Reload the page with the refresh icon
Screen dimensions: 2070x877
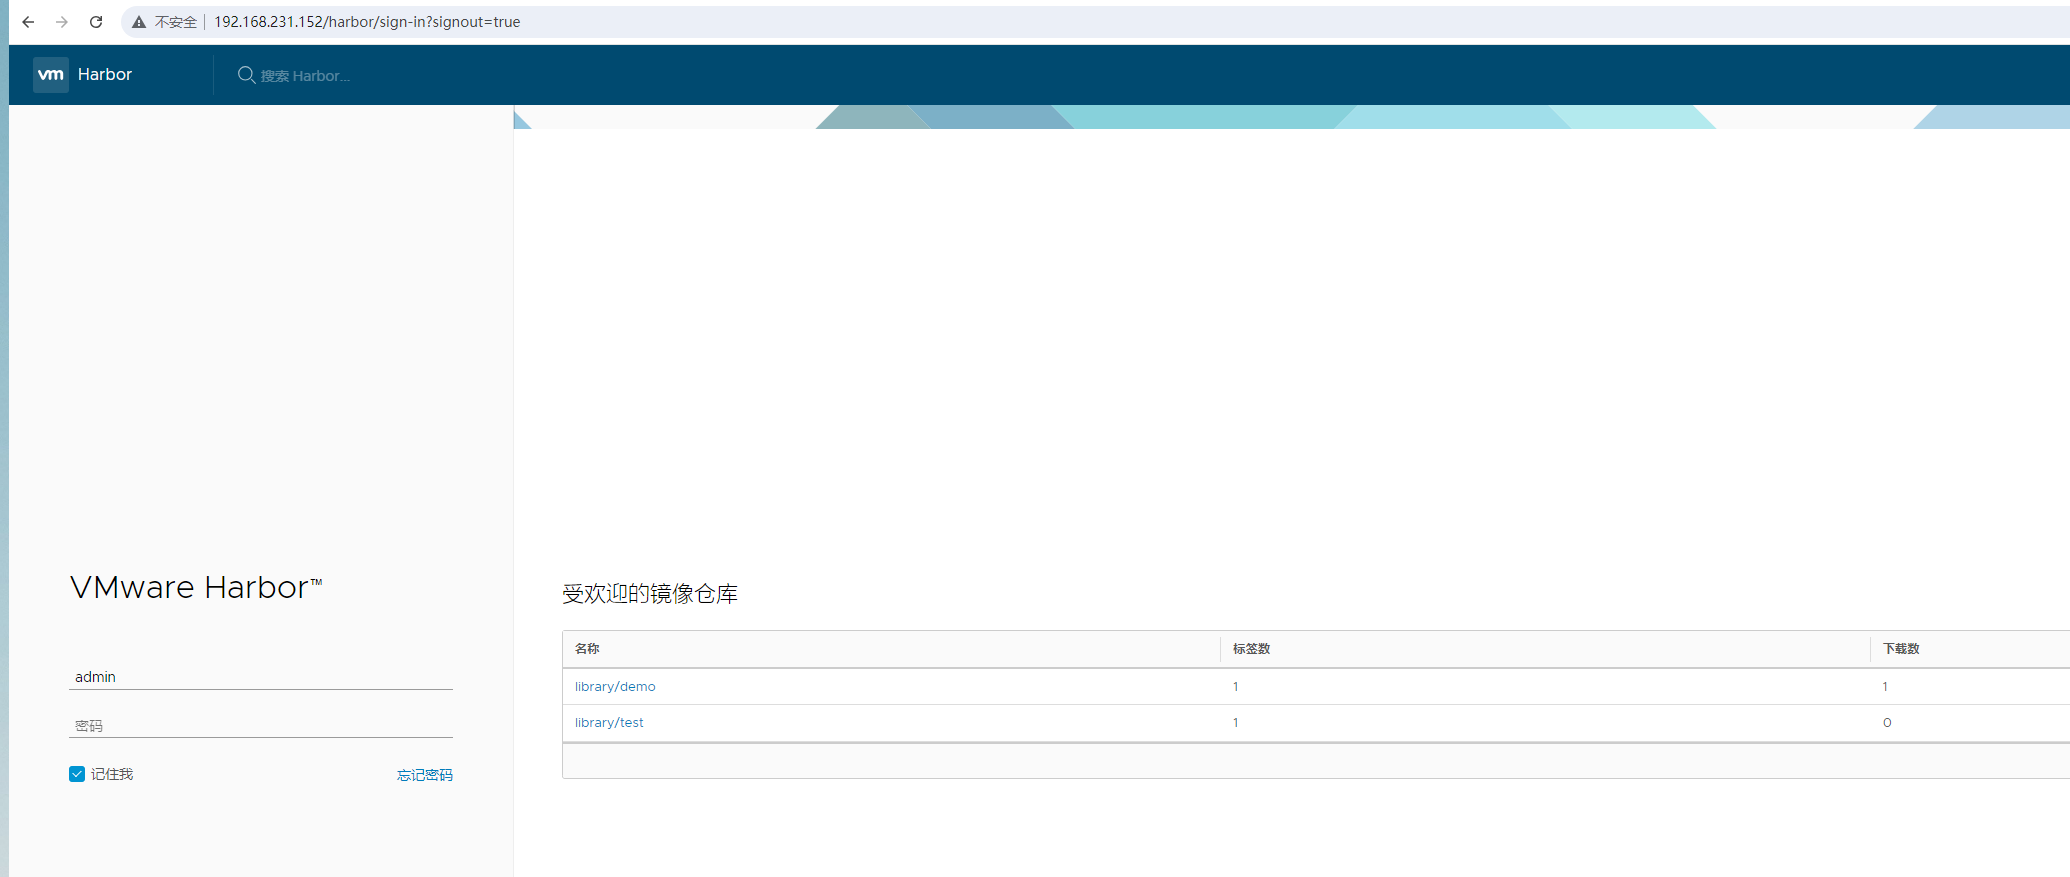(x=96, y=22)
